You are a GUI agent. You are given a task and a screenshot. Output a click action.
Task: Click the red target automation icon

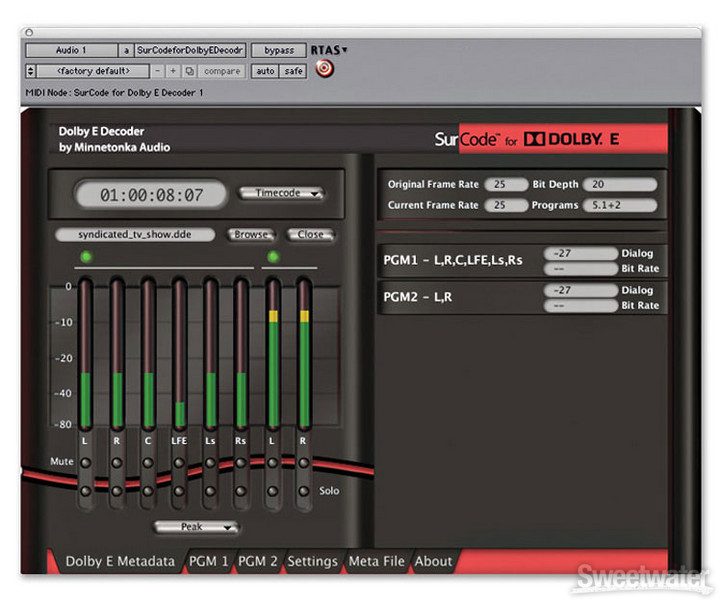(323, 70)
